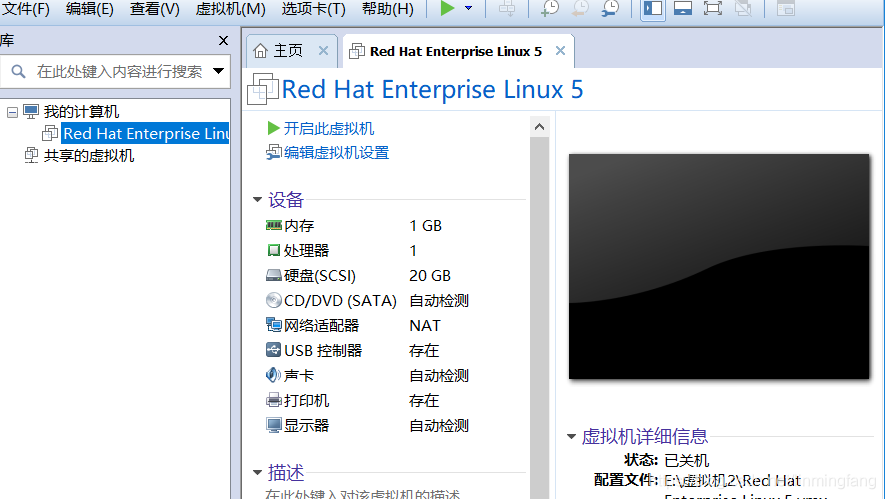This screenshot has width=885, height=499.
Task: Click the device panel vertical scrollbar track
Action: pos(540,317)
